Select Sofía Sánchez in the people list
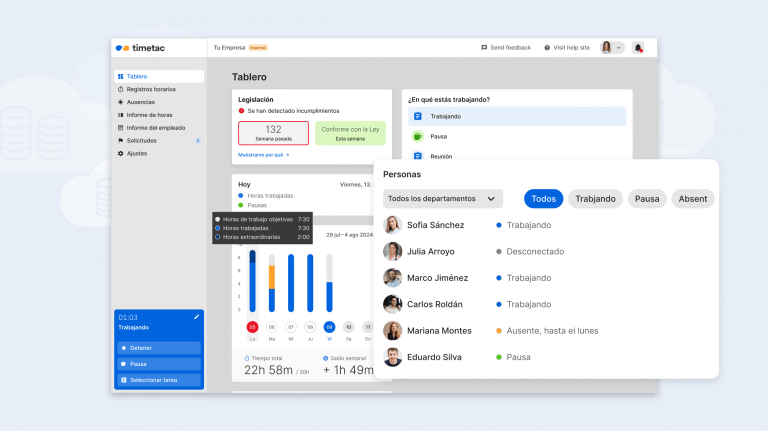The width and height of the screenshot is (768, 431). coord(435,225)
